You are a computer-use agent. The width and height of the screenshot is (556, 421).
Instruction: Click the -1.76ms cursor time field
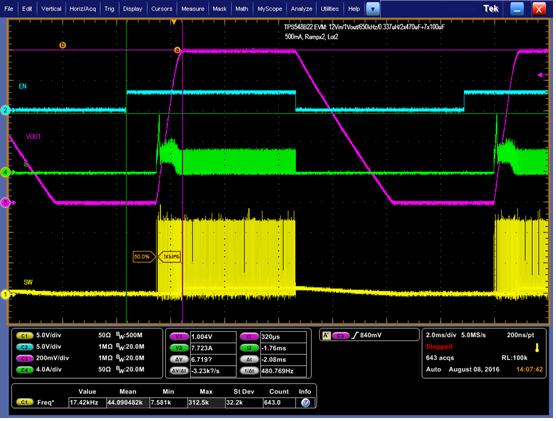pyautogui.click(x=283, y=348)
